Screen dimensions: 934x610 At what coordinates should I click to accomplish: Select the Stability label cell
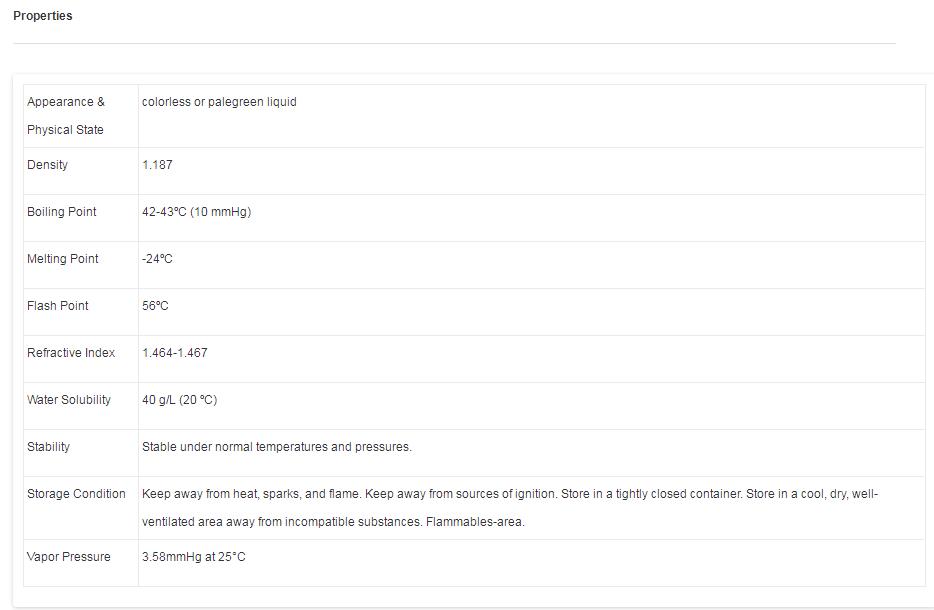(81, 453)
